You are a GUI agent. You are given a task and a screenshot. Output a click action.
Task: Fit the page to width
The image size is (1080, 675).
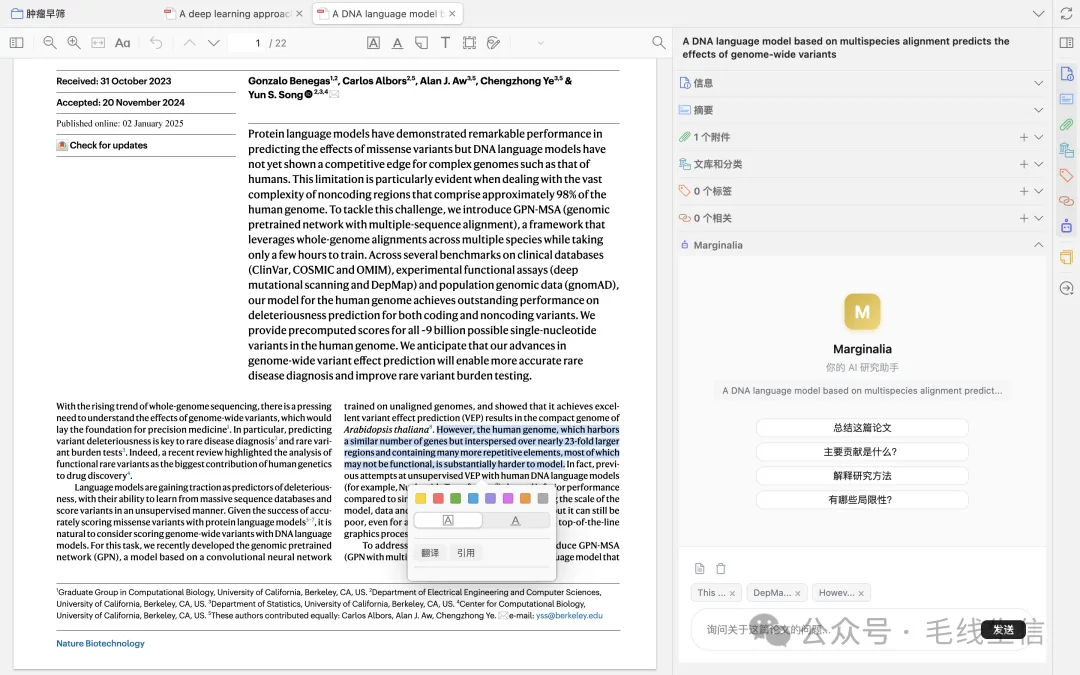tap(98, 43)
